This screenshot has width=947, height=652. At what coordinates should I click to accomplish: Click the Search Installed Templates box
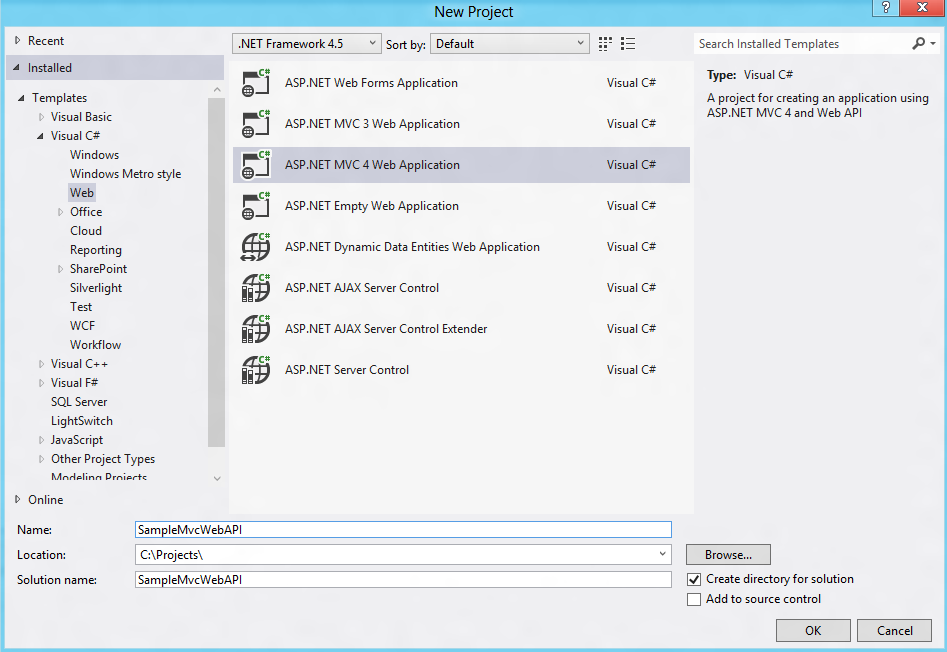(803, 43)
